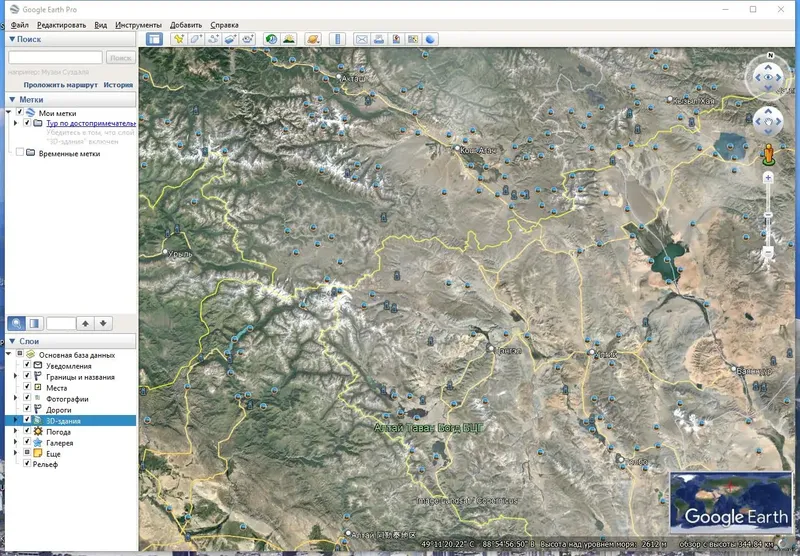Record a tour with camera icon
The width and height of the screenshot is (800, 556).
(x=248, y=39)
